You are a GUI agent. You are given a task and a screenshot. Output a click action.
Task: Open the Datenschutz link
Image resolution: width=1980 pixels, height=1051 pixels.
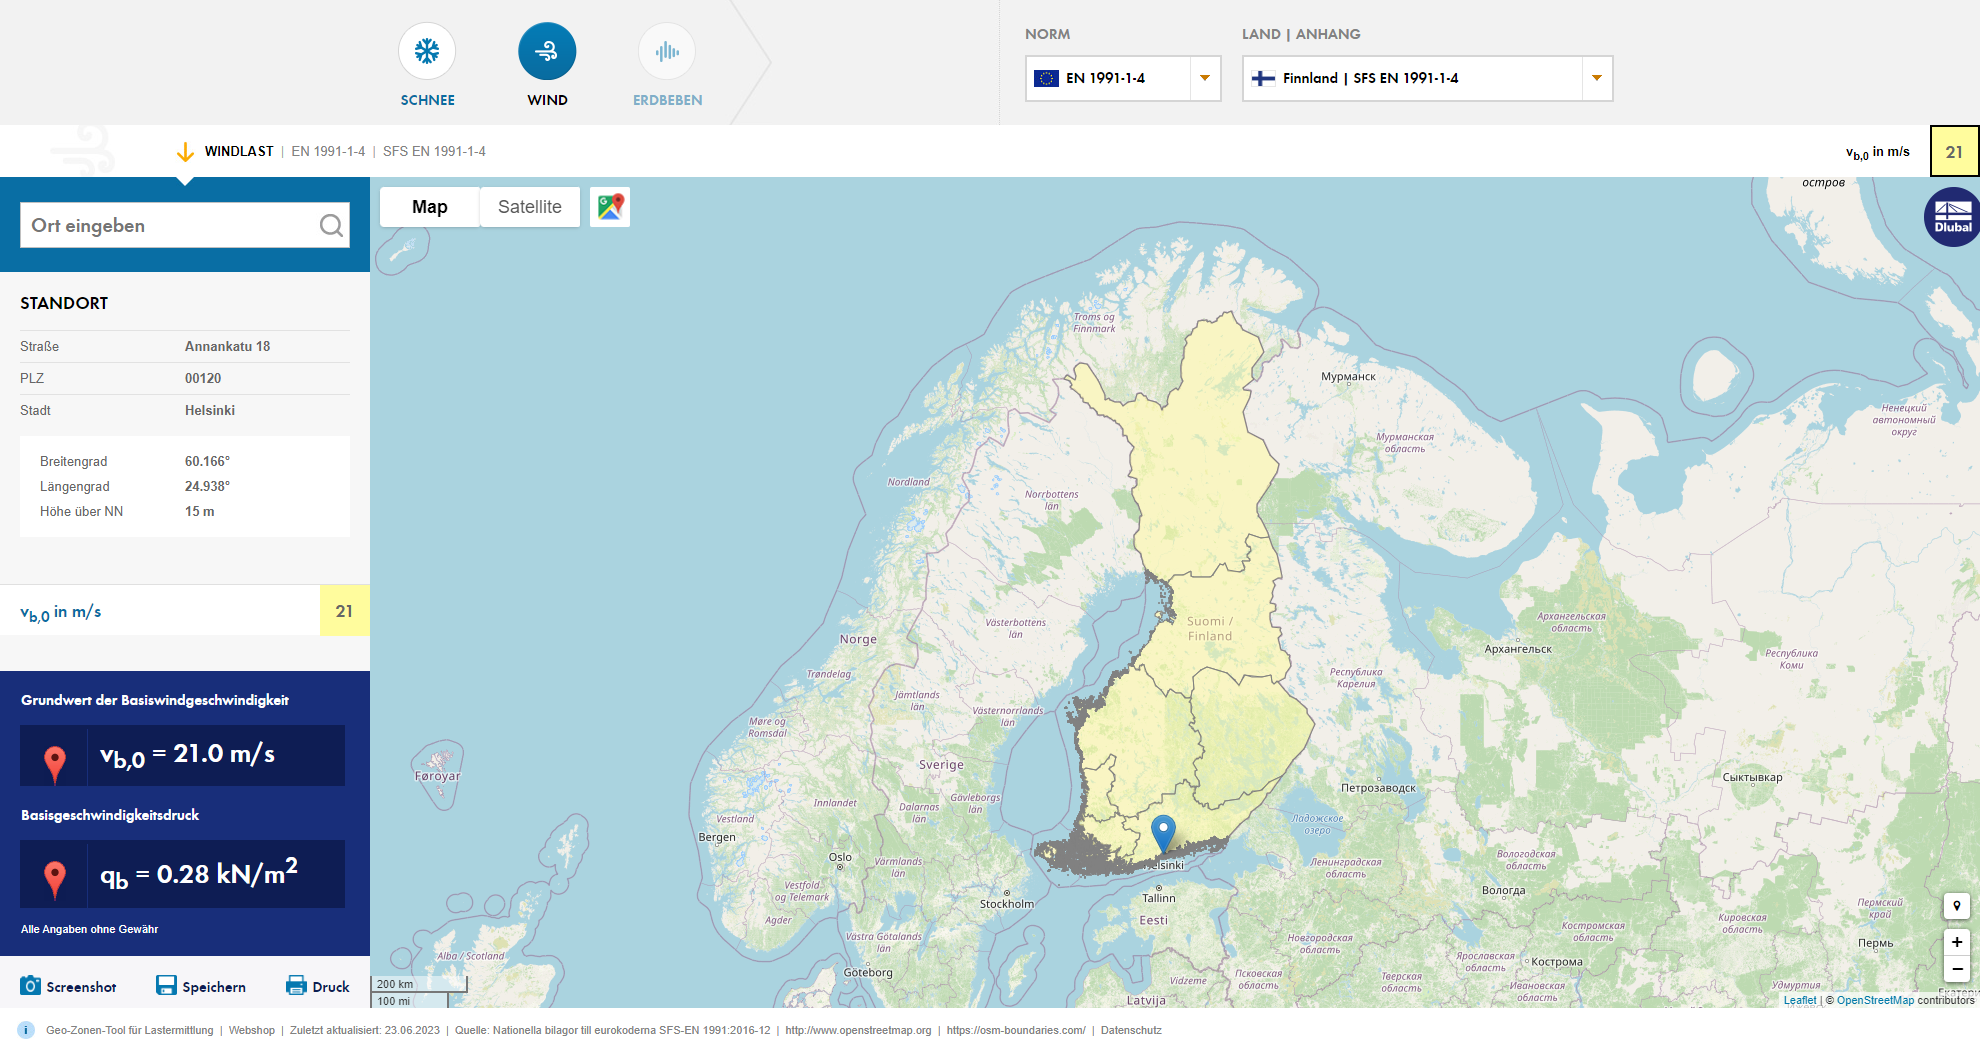coord(1129,1030)
